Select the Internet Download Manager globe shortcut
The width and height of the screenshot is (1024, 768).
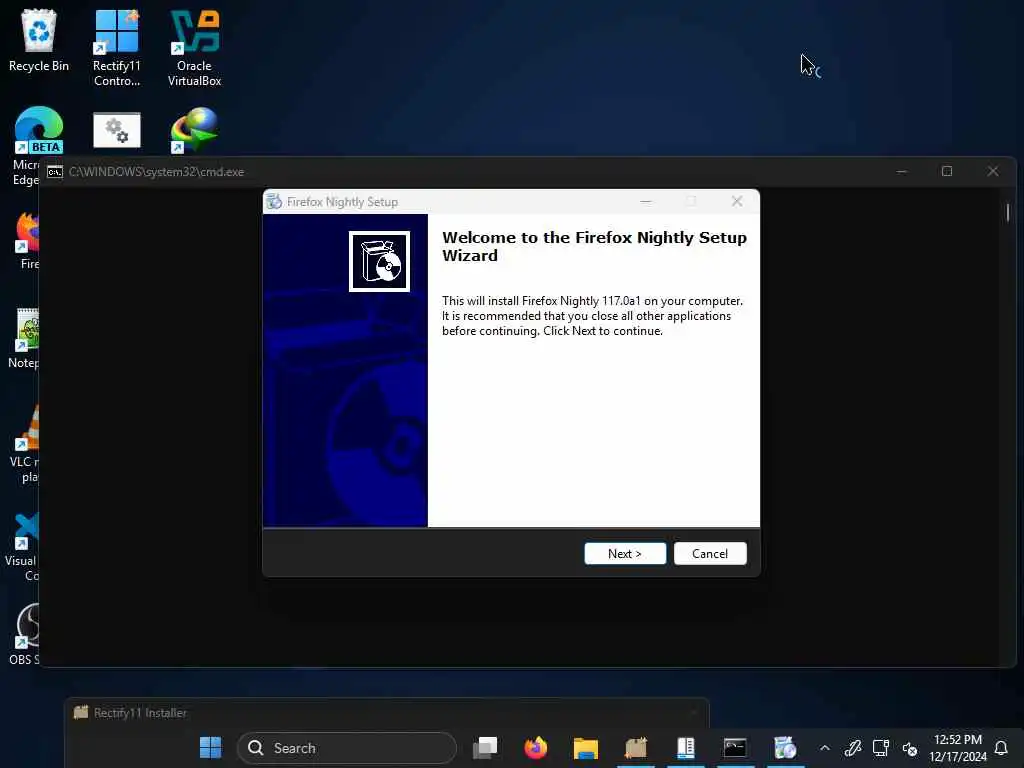tap(195, 130)
